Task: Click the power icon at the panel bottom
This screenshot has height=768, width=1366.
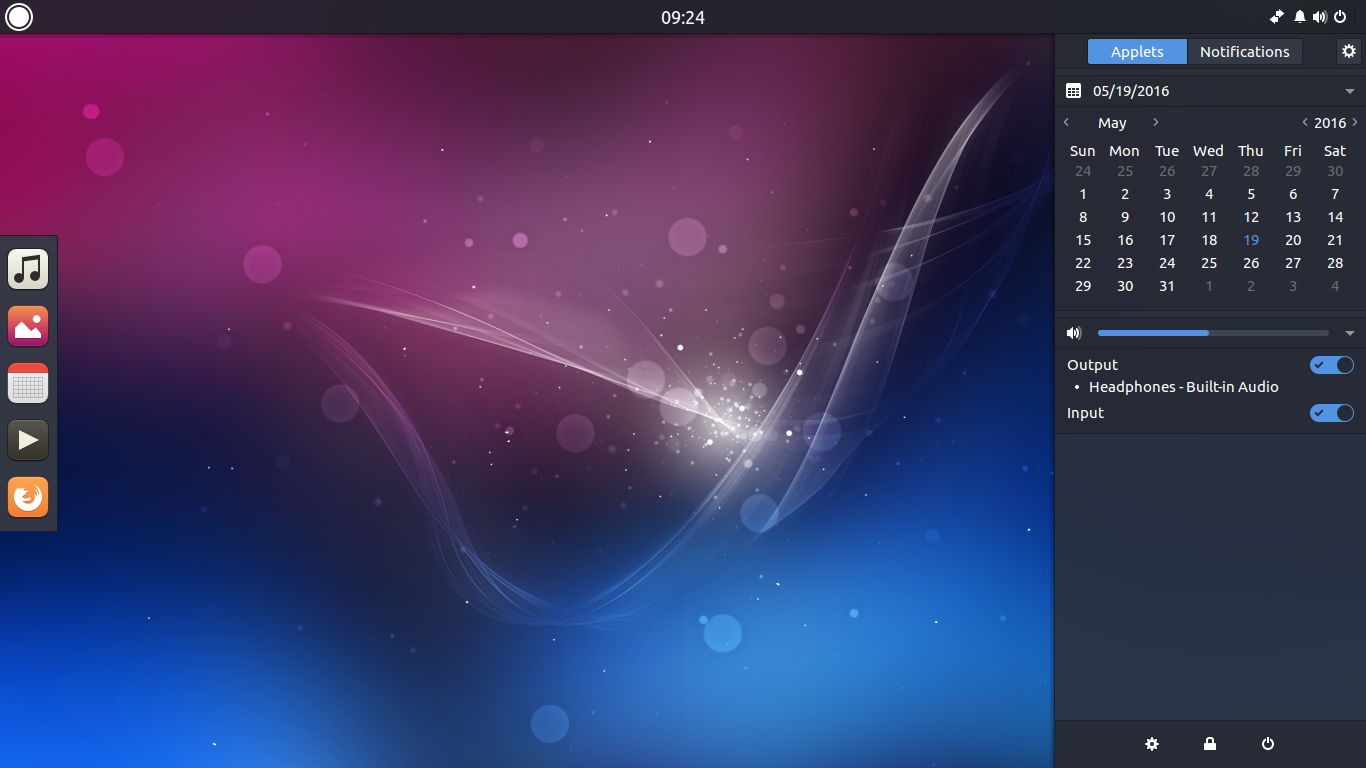Action: (1267, 744)
